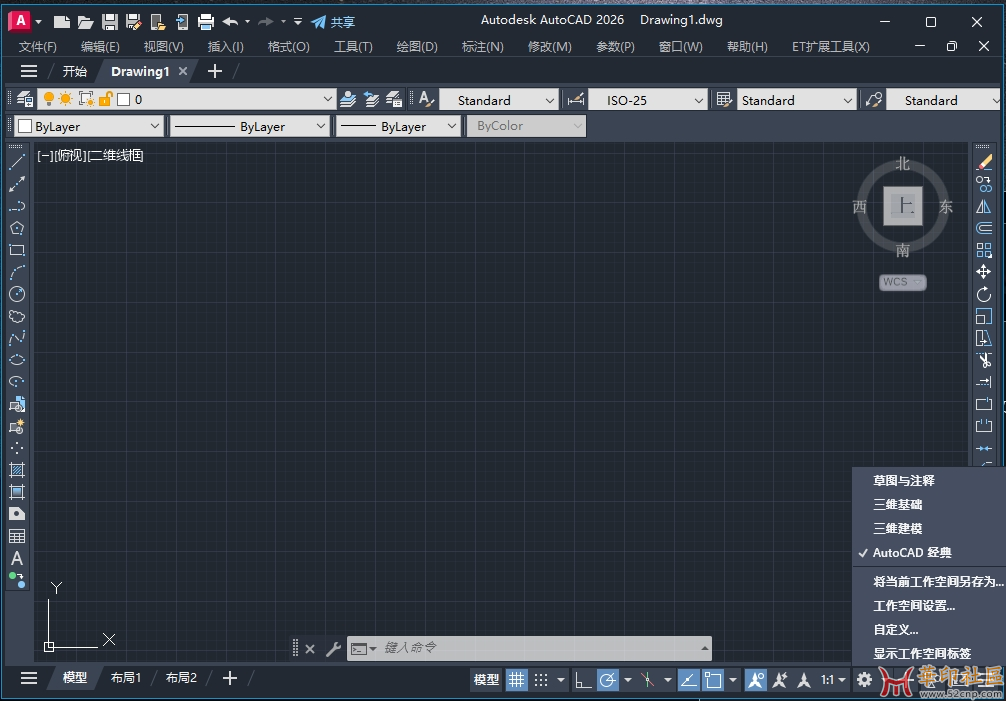Select the Rotate tool
This screenshot has height=701, width=1006.
click(984, 294)
